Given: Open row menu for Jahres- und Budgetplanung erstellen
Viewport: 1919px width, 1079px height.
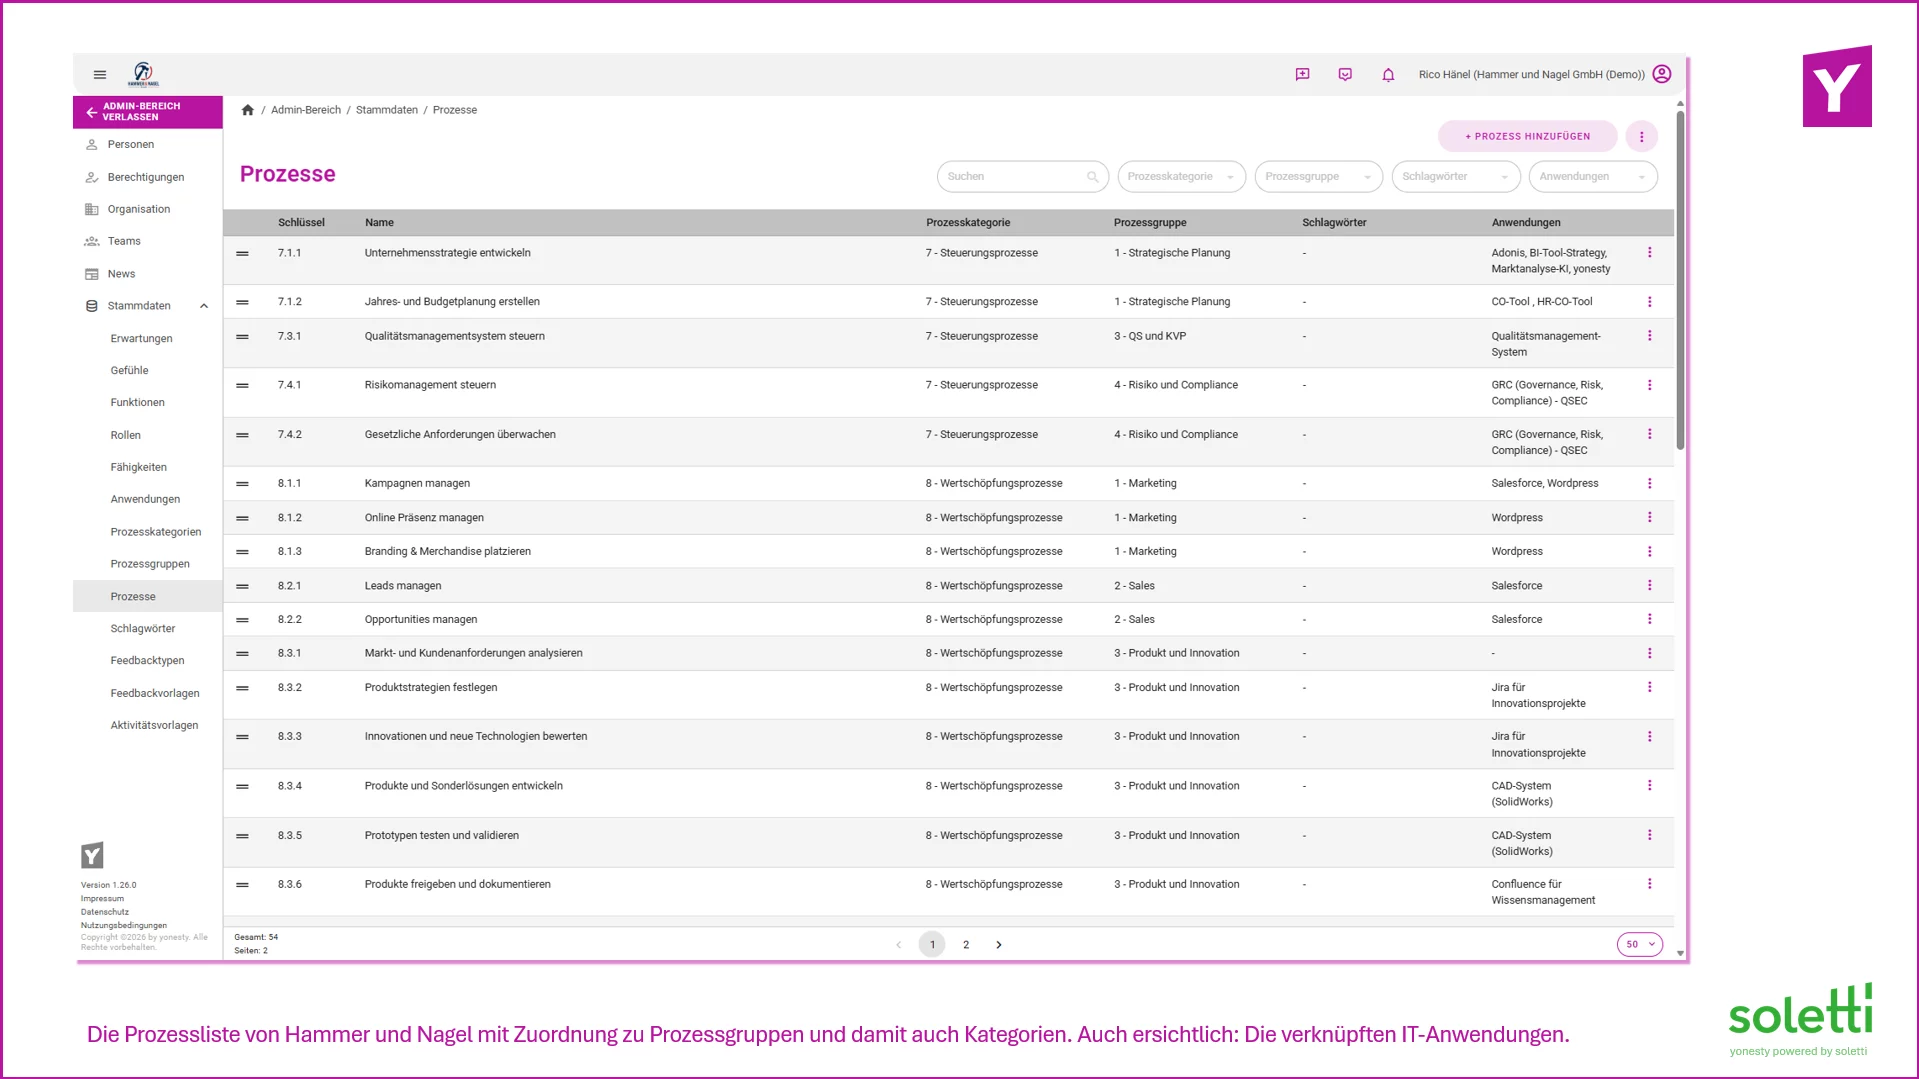Looking at the screenshot, I should [1650, 302].
